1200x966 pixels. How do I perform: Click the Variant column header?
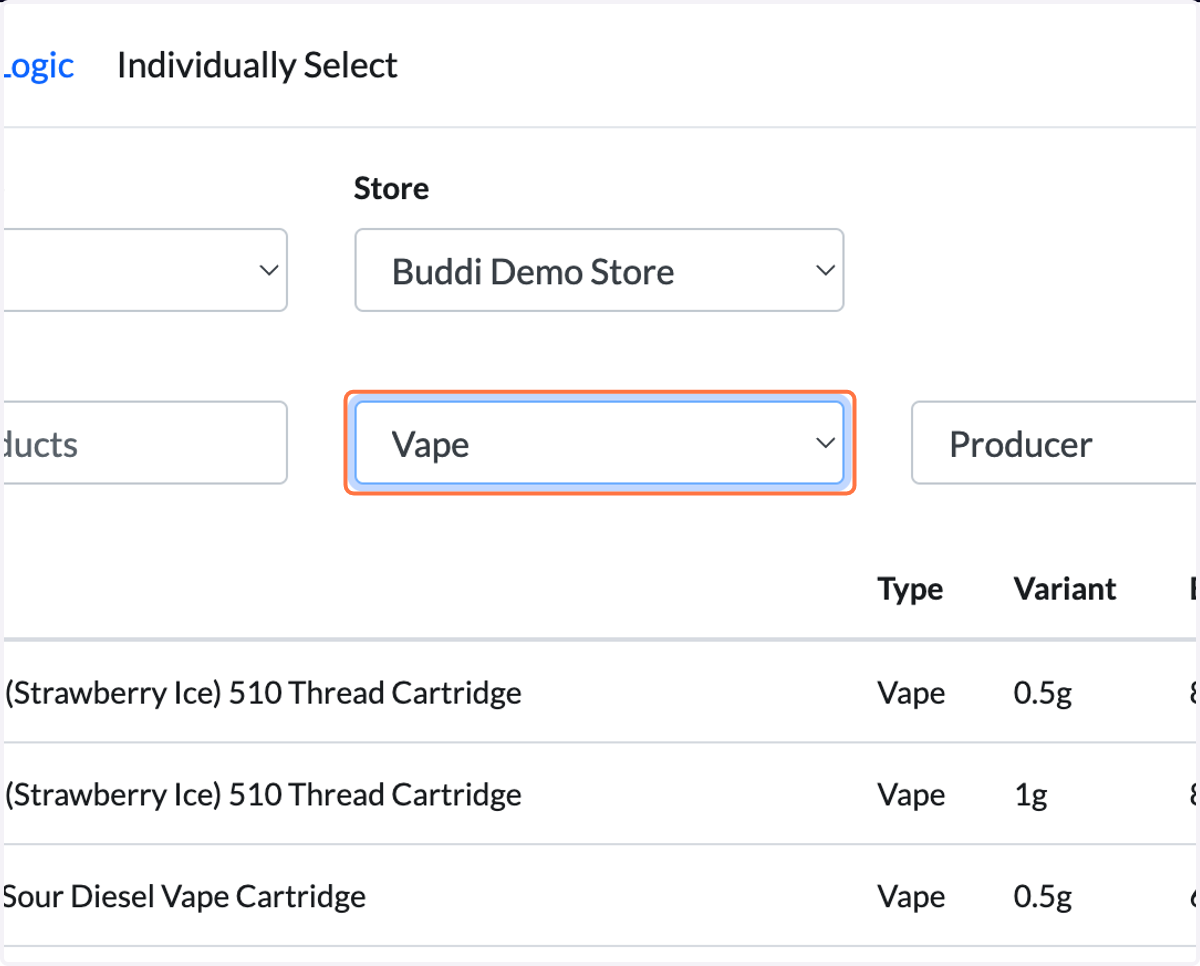click(x=1065, y=589)
